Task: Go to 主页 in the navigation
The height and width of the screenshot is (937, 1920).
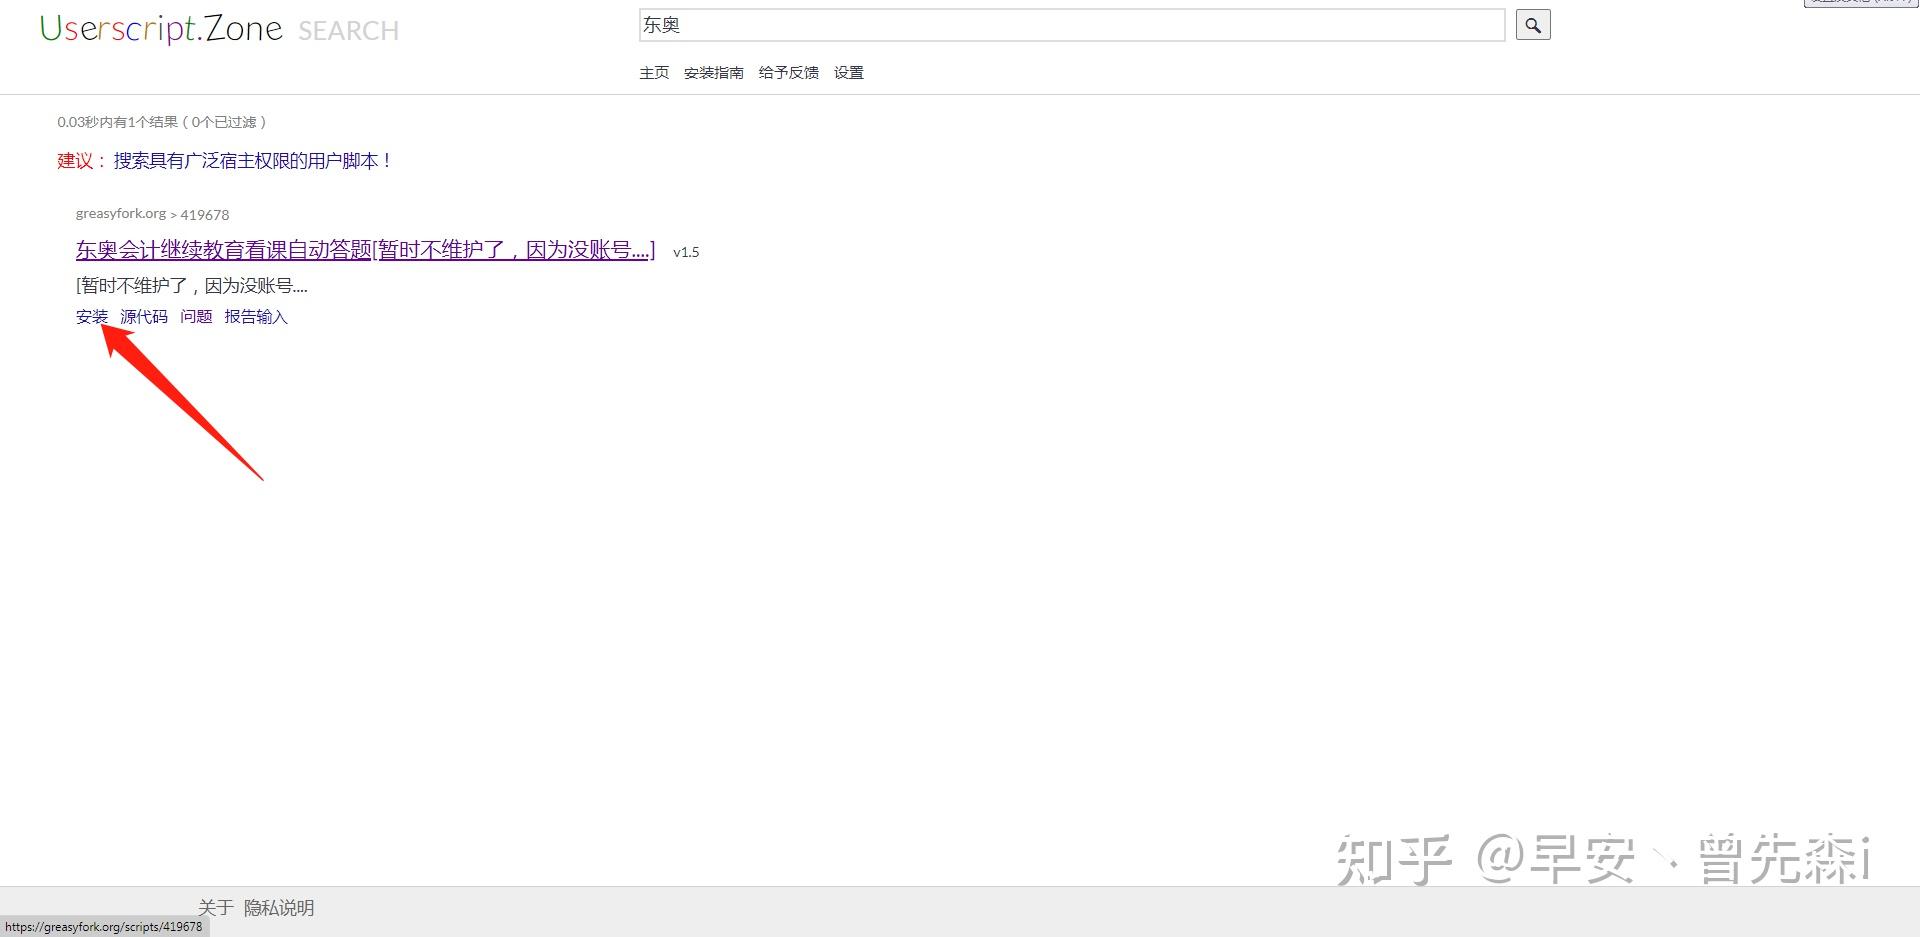Action: click(x=654, y=72)
